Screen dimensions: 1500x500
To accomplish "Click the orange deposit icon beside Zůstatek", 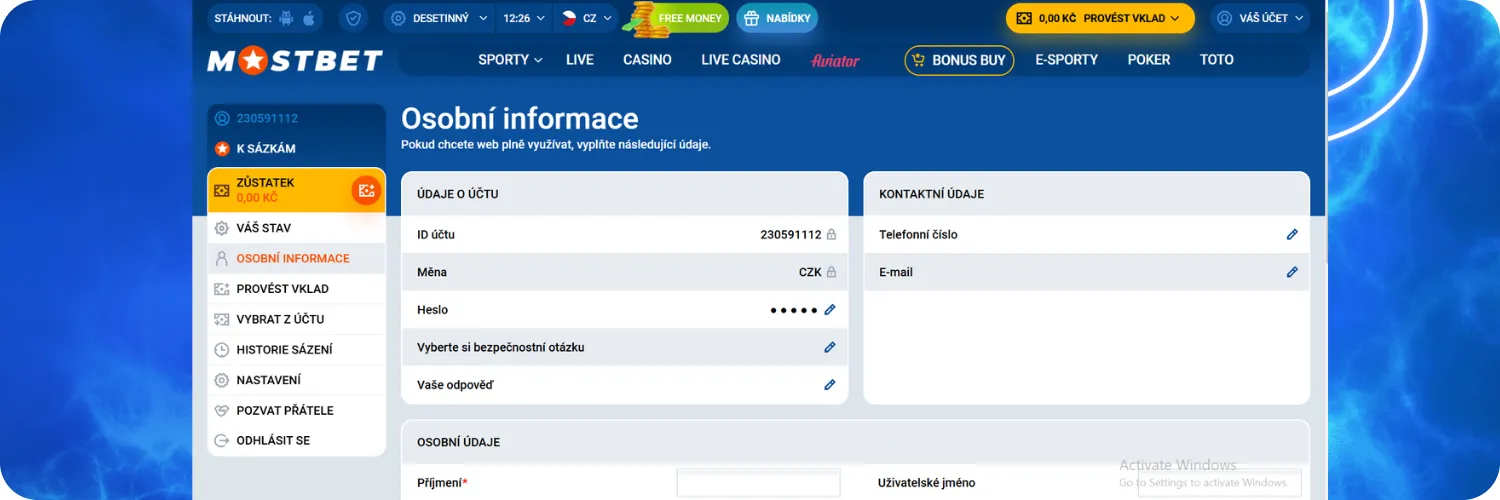I will (x=366, y=190).
